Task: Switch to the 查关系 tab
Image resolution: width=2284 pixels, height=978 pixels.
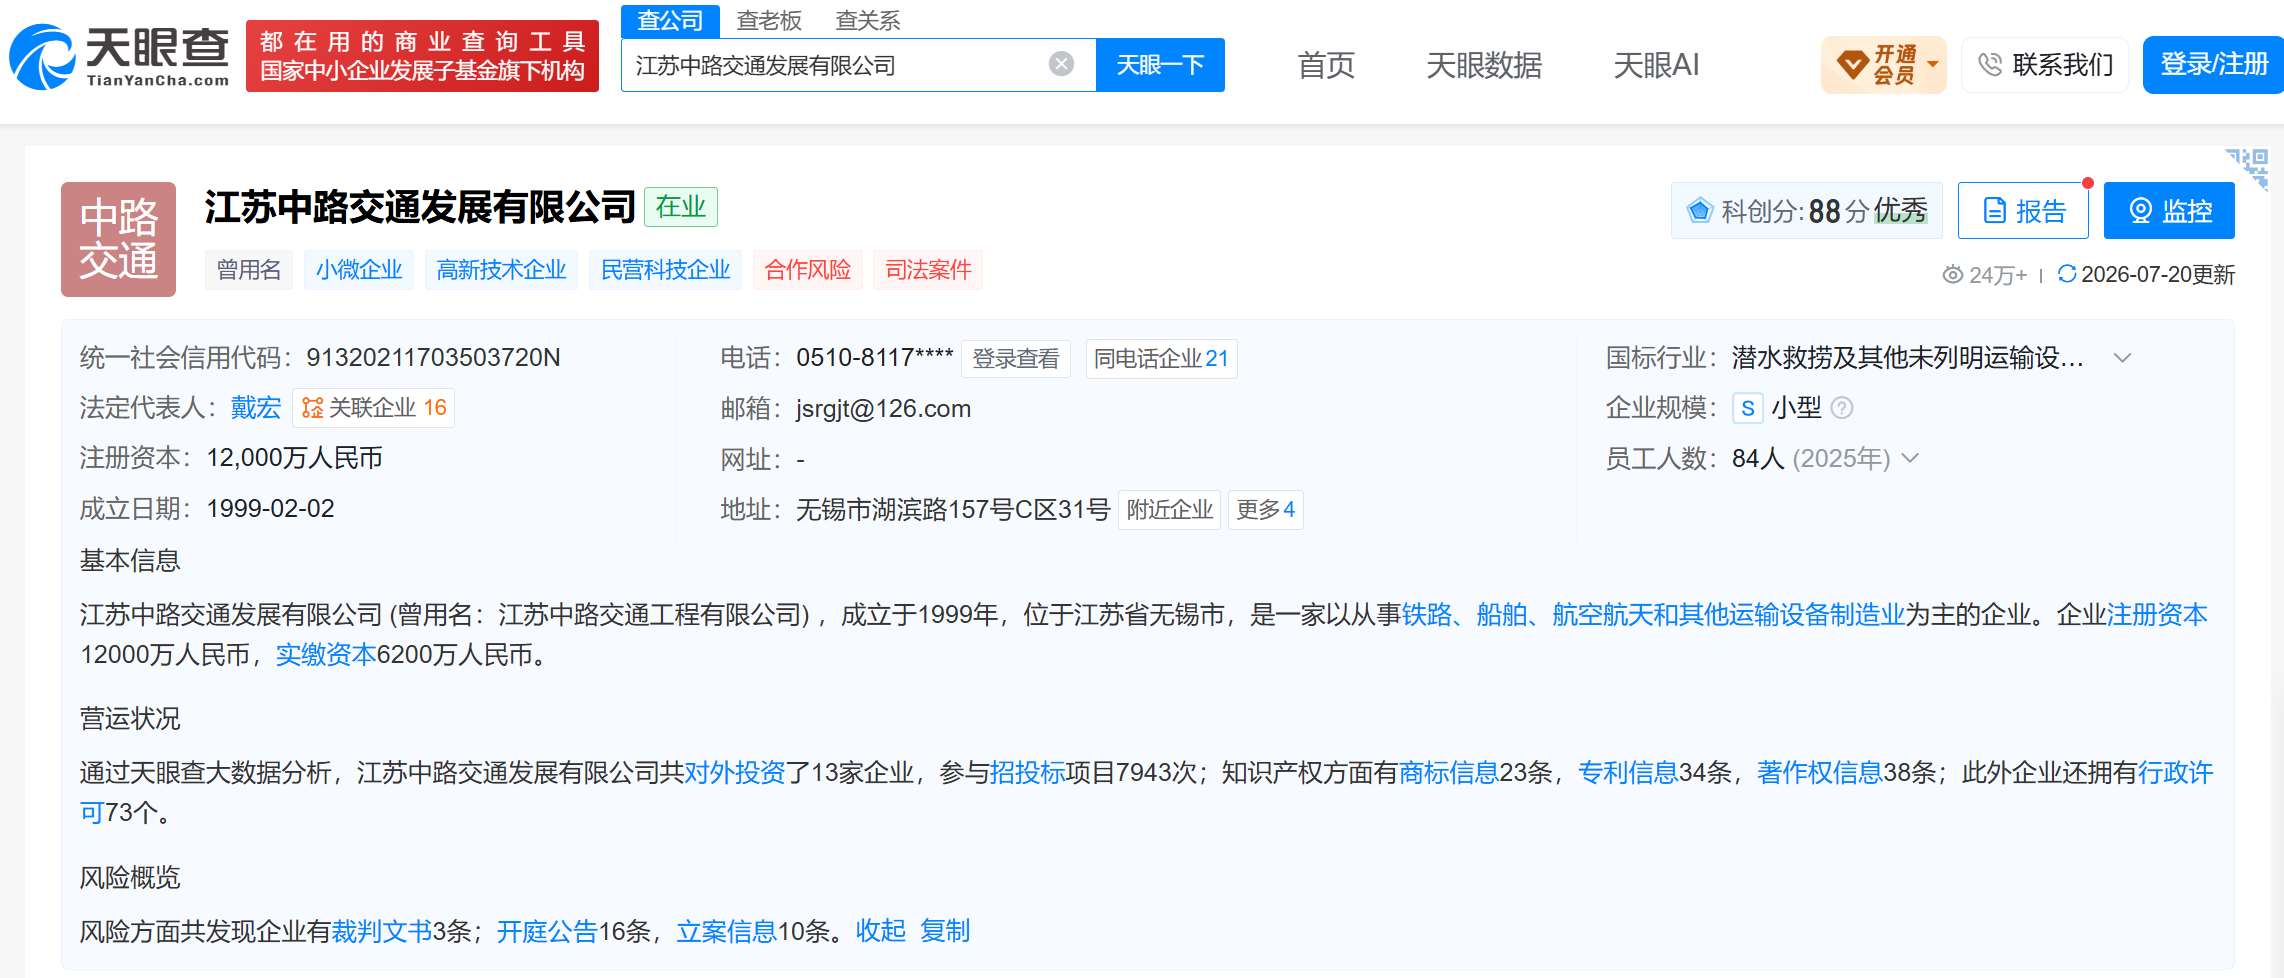Action: point(868,21)
